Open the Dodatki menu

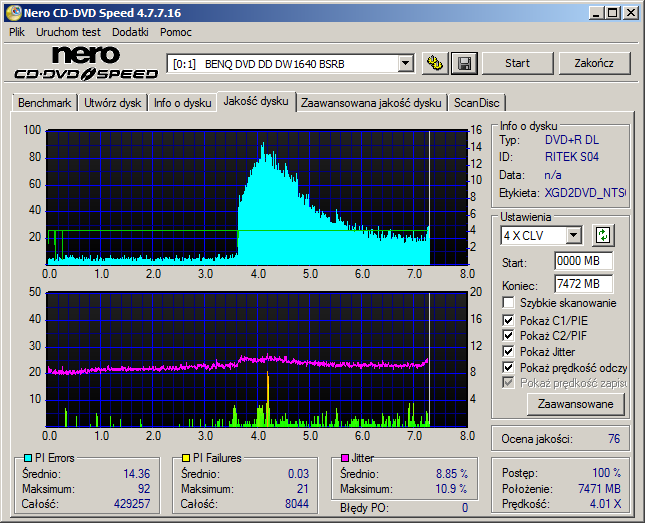coord(130,32)
